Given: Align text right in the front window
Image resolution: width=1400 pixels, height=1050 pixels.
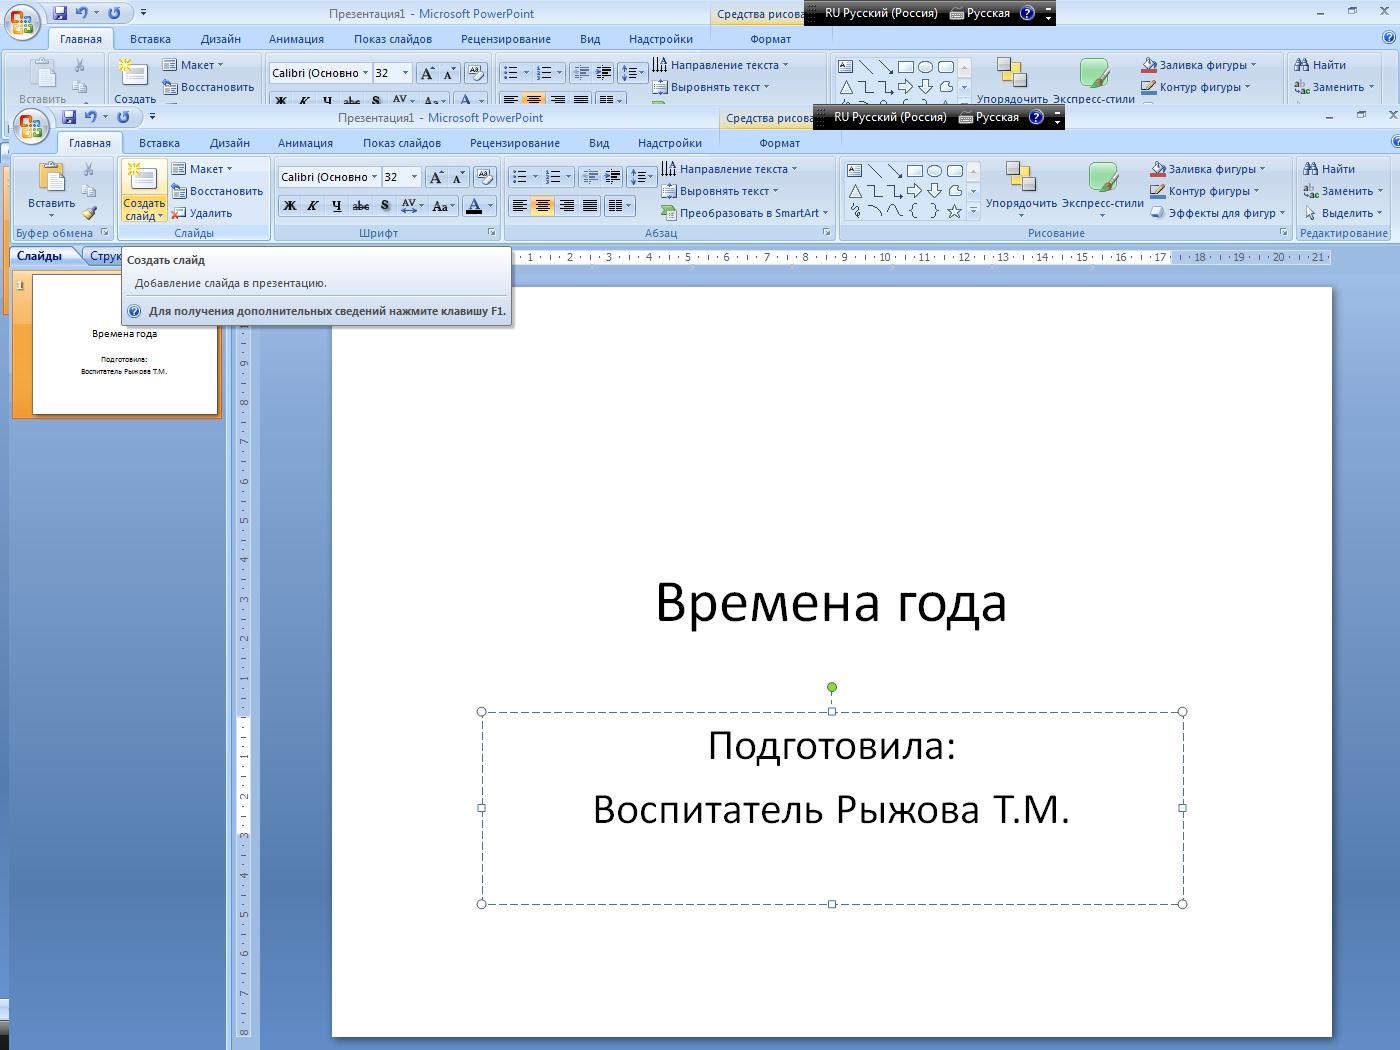Looking at the screenshot, I should 566,206.
